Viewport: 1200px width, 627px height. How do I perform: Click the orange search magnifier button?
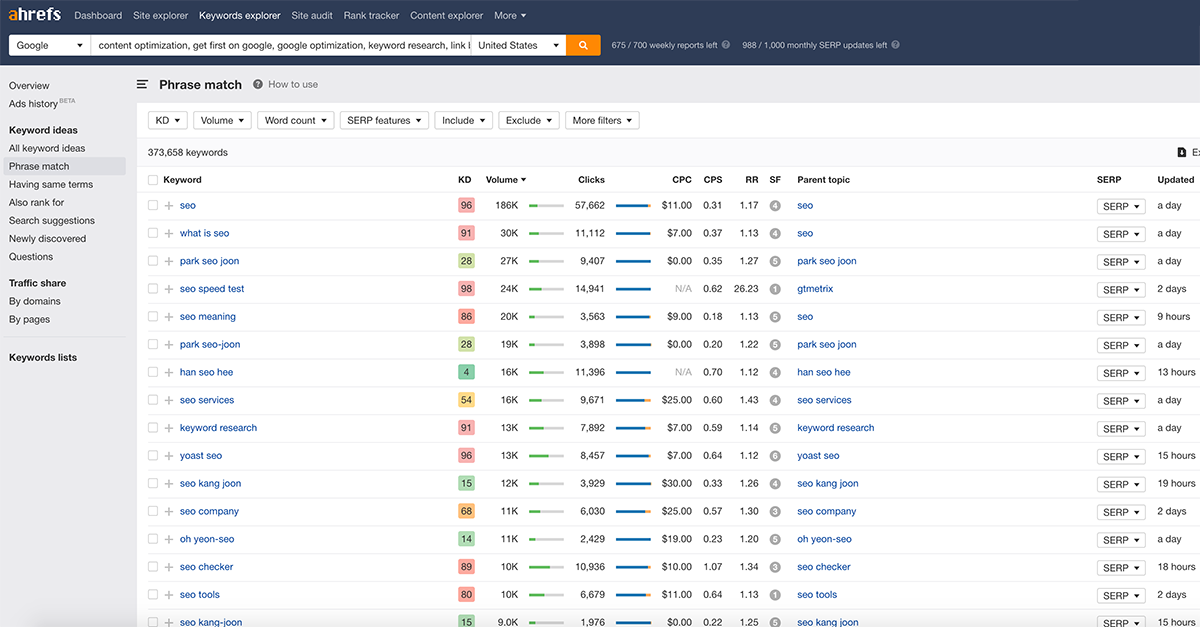tap(583, 45)
